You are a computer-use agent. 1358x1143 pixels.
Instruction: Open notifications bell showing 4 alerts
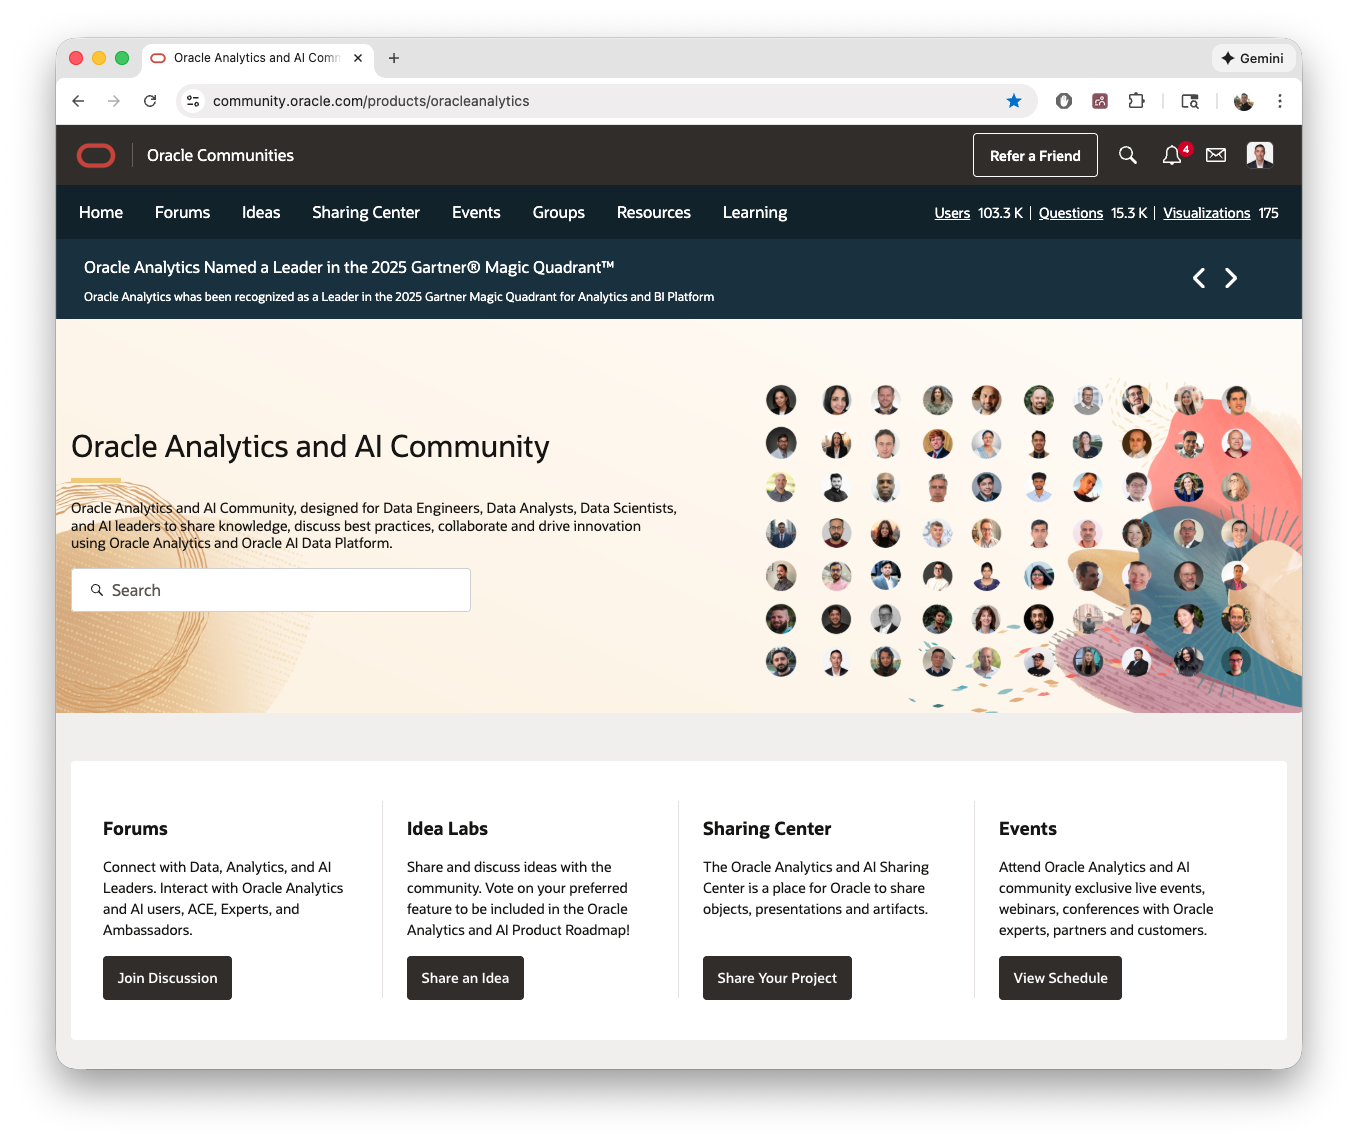1171,155
